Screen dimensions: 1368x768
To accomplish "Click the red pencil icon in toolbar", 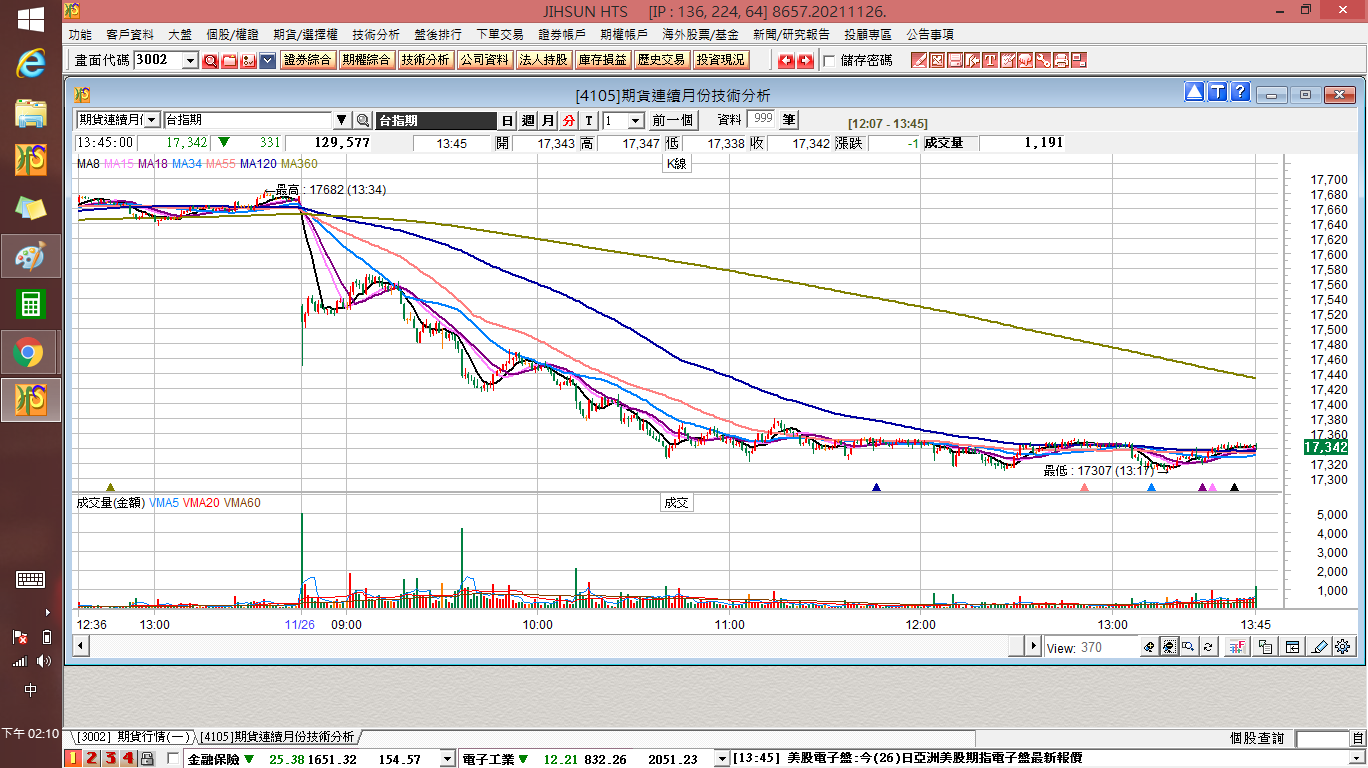I will click(918, 61).
